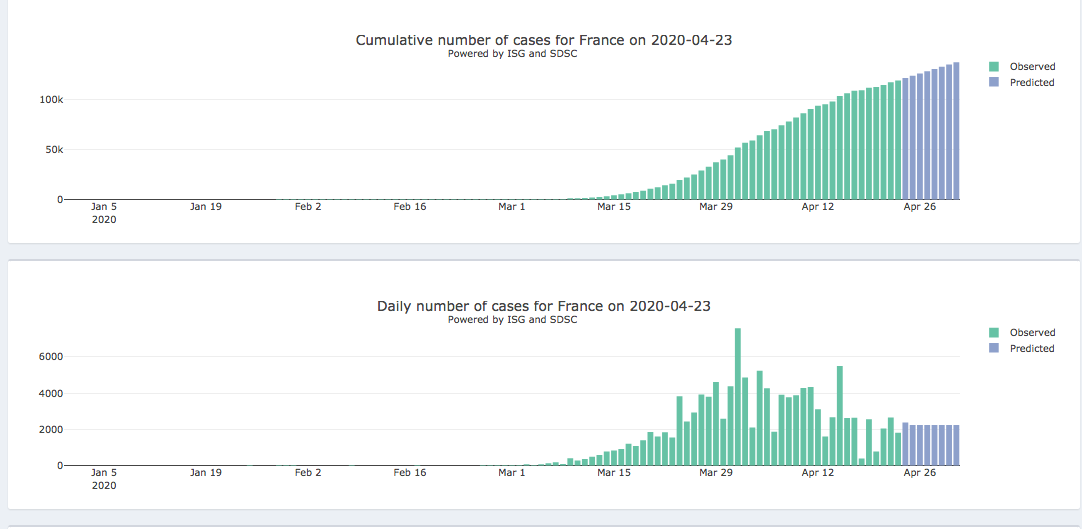Hide Observed series in Daily chart legend
This screenshot has width=1082, height=529.
click(1031, 333)
